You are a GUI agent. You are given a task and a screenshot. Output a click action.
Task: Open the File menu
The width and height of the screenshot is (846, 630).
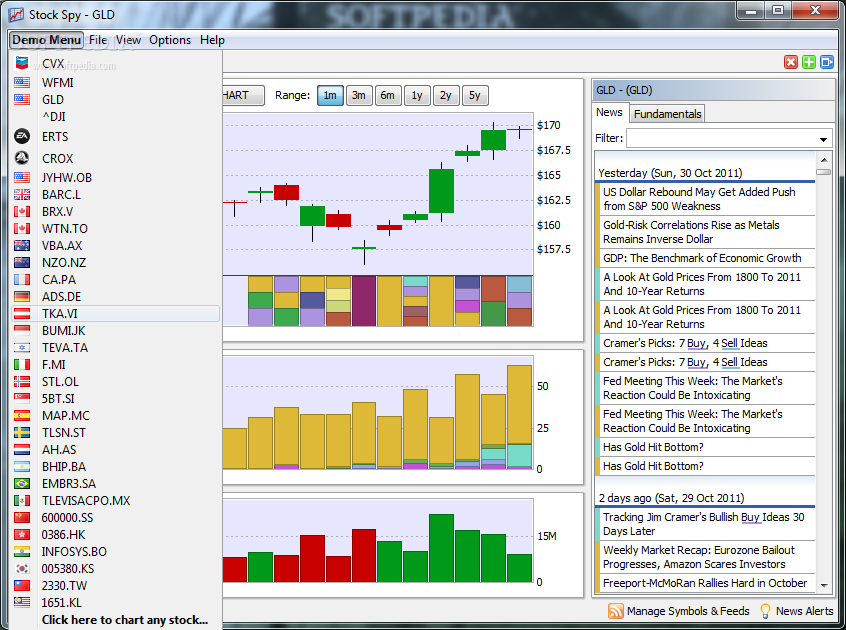pyautogui.click(x=98, y=40)
